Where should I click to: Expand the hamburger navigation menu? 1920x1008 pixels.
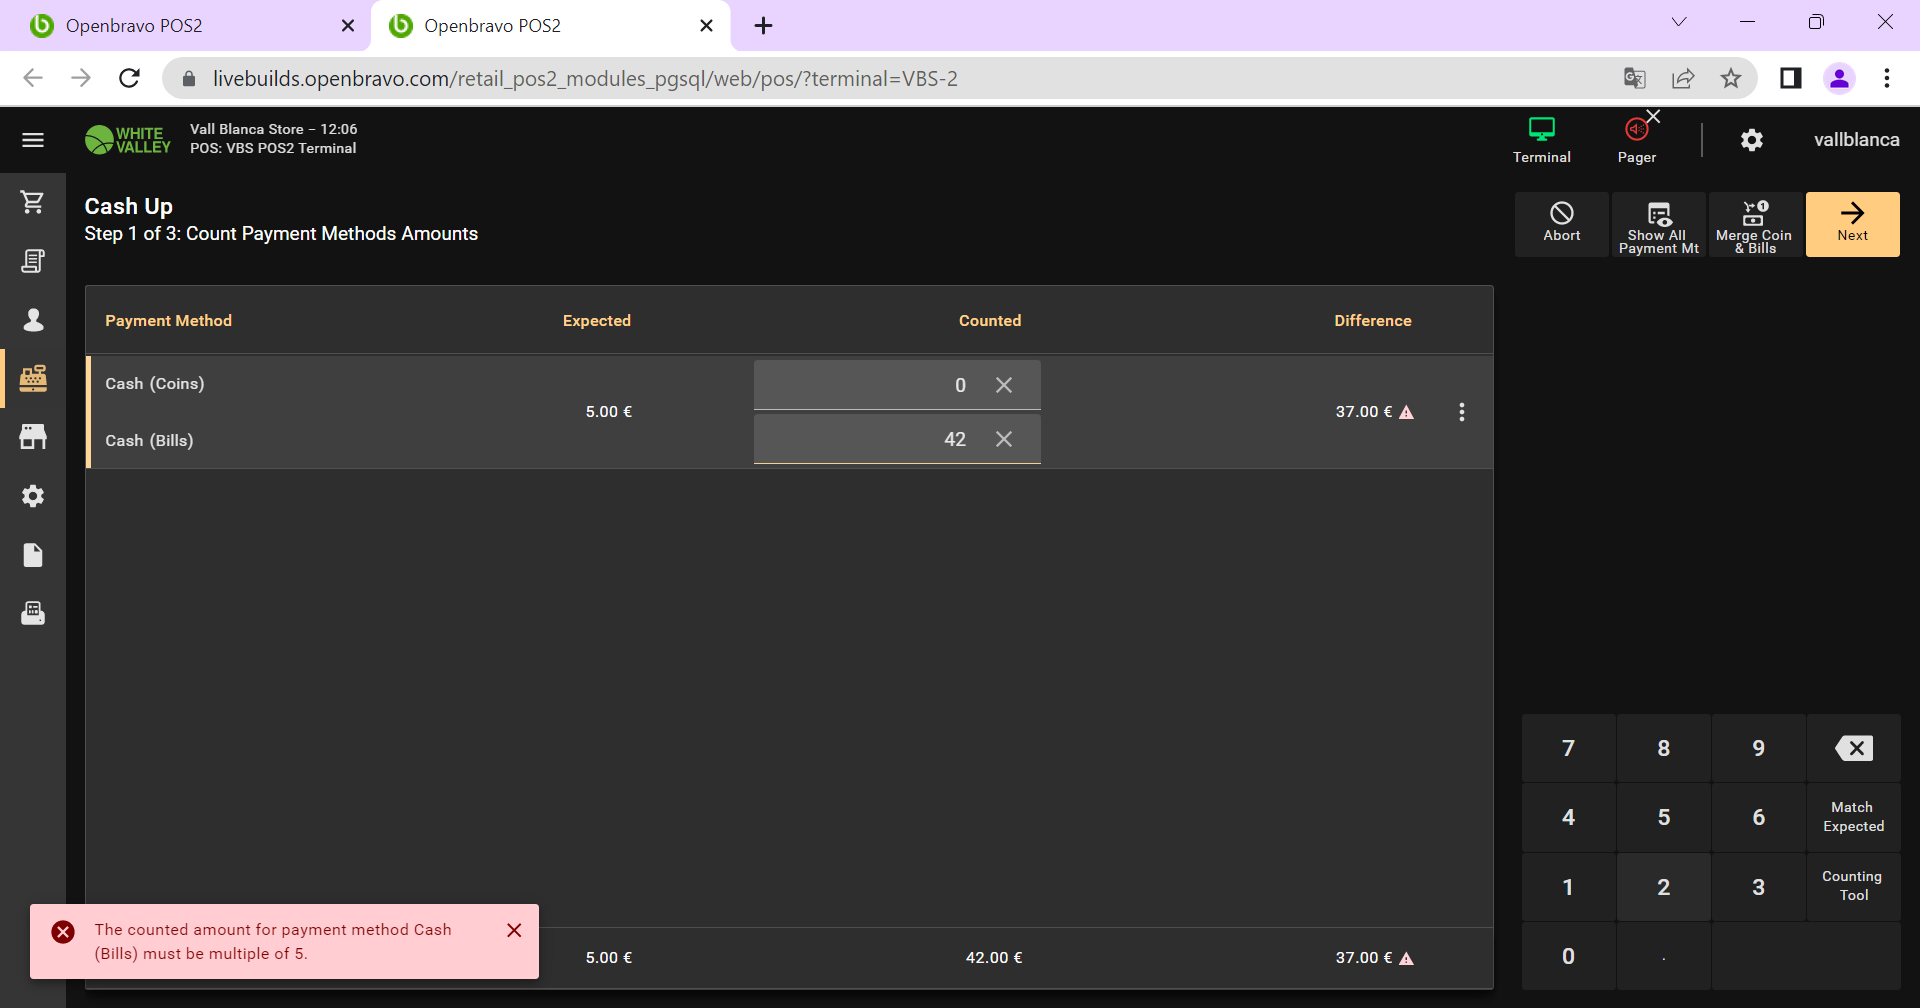[x=33, y=140]
